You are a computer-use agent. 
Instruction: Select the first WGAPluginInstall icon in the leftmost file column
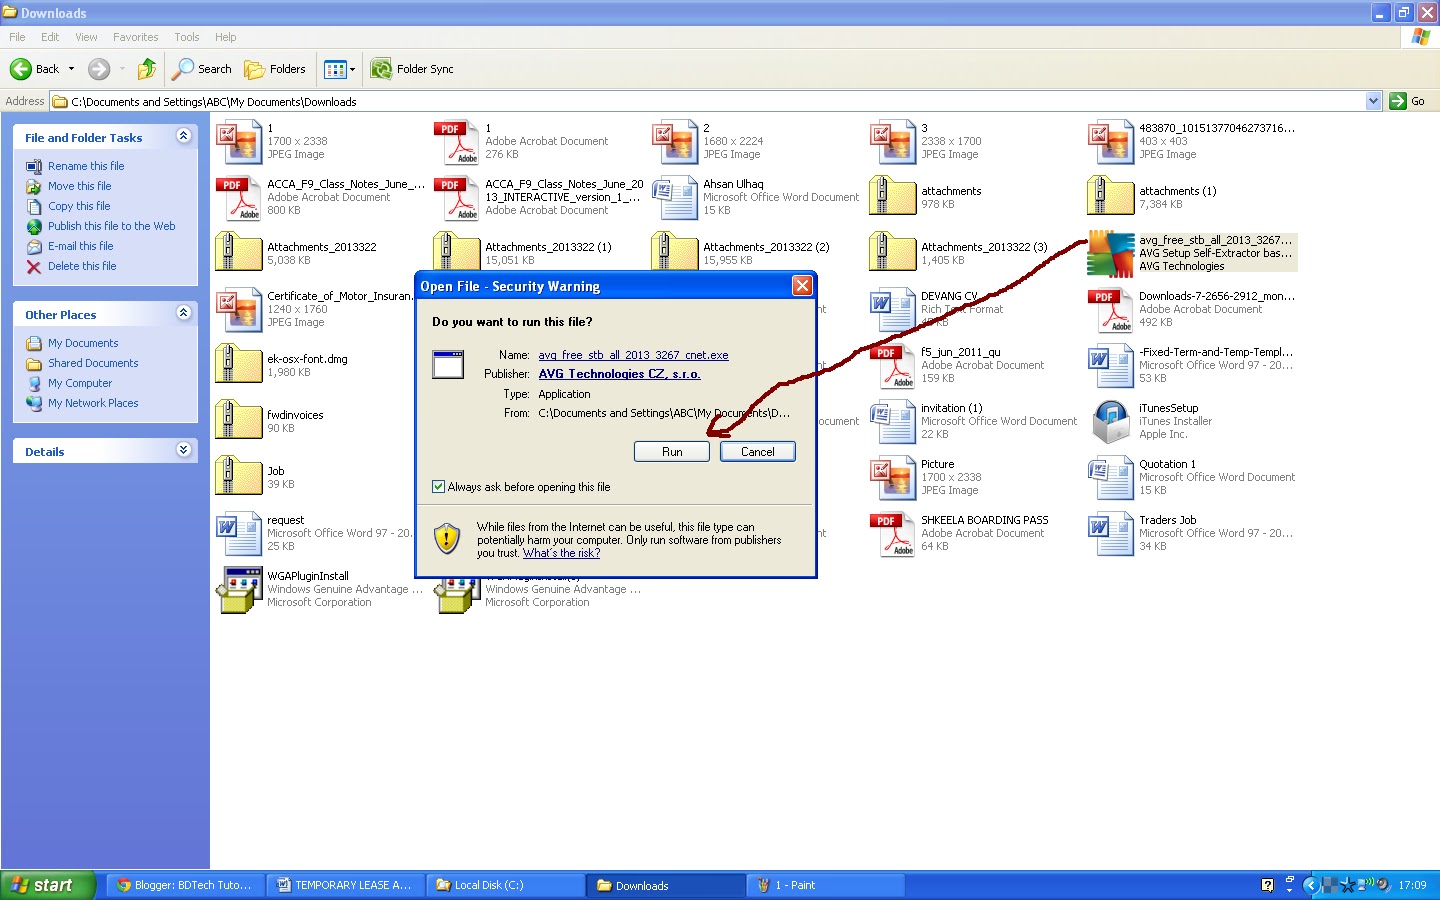point(238,589)
